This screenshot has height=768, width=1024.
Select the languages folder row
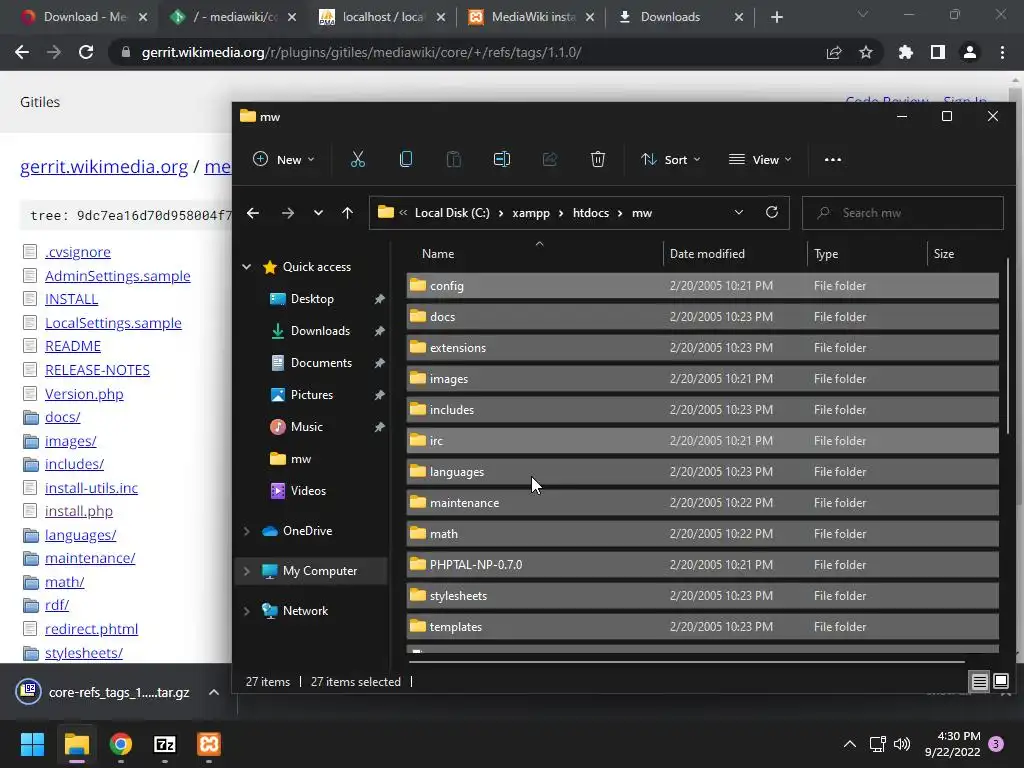pos(702,472)
